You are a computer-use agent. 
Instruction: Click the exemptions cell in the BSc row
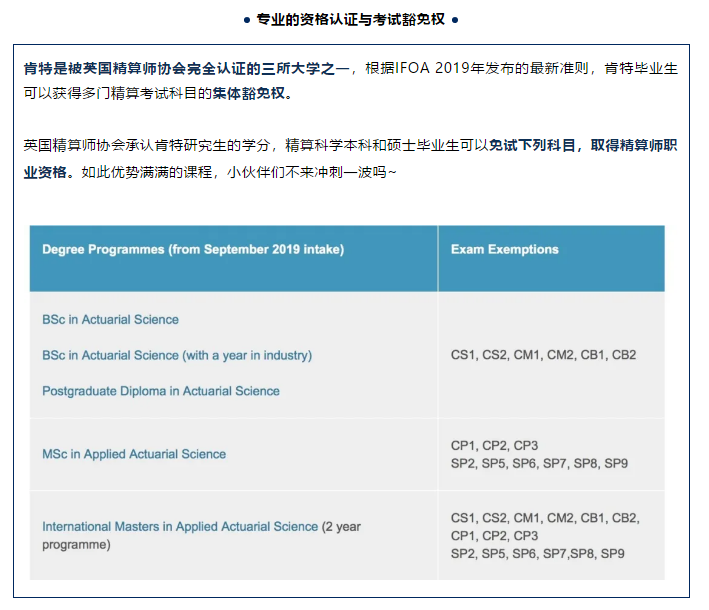coord(543,355)
